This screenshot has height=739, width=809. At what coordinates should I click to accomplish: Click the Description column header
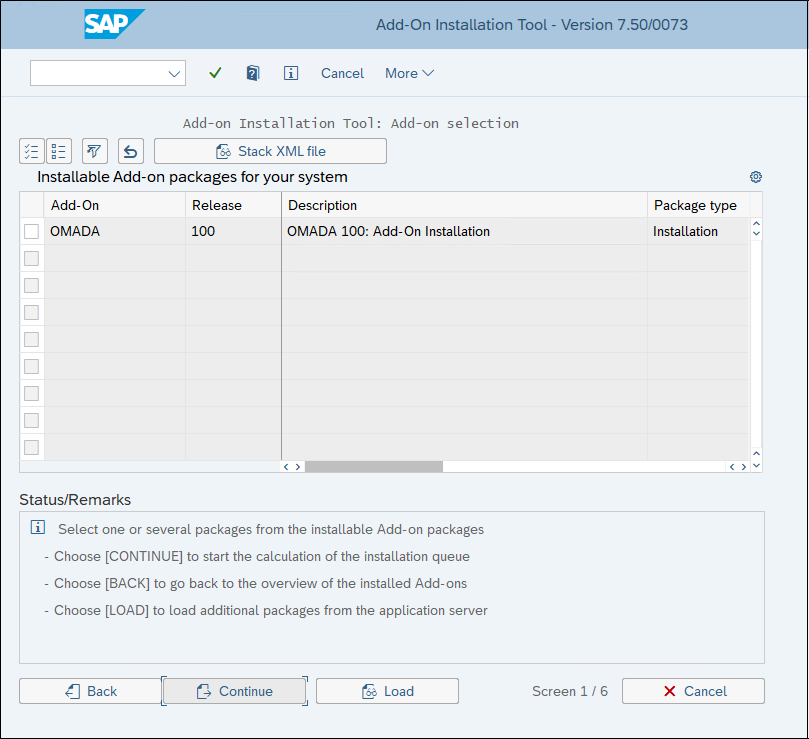464,205
